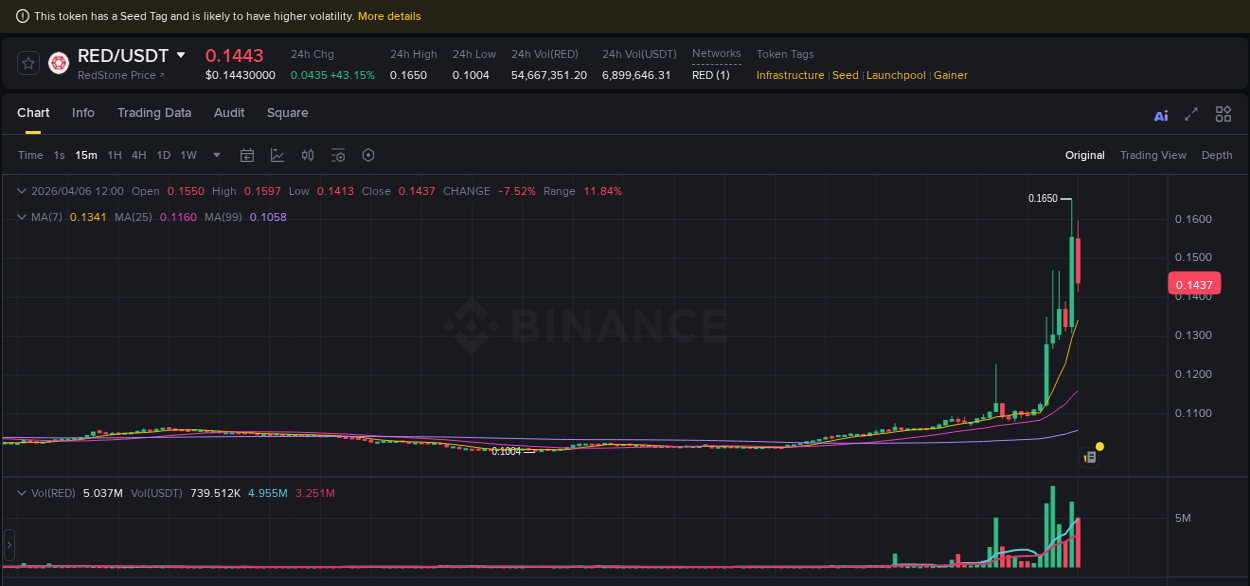The width and height of the screenshot is (1250, 586).
Task: Open the RED/USDT pair selector dropdown
Action: click(x=181, y=55)
